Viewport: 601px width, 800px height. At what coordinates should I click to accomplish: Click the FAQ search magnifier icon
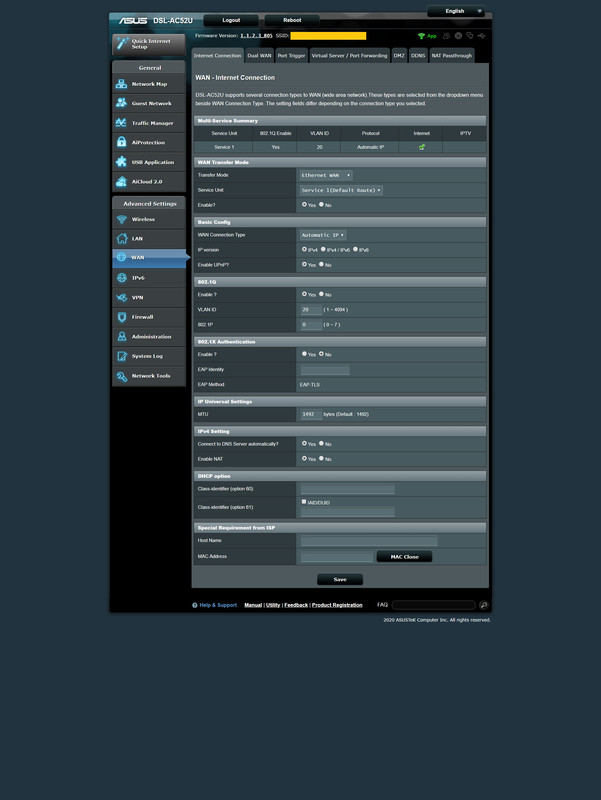pos(484,605)
